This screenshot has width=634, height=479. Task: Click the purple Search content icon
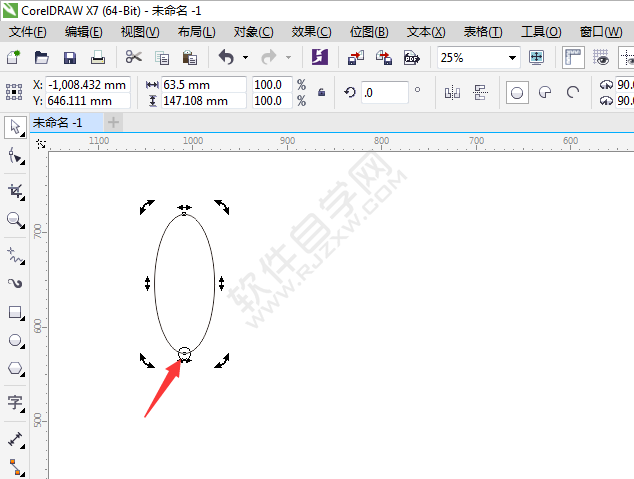(x=320, y=57)
